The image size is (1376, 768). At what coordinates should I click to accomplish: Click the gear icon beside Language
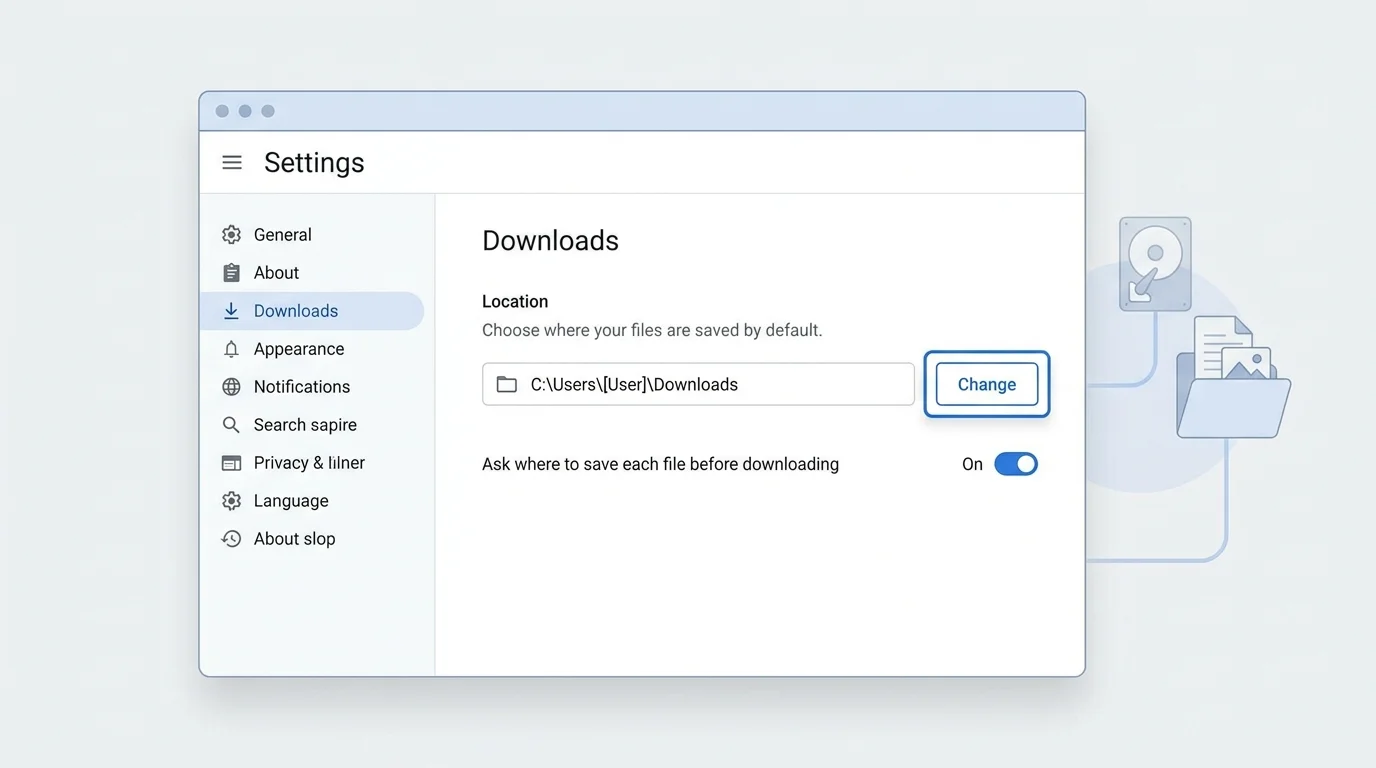click(x=231, y=501)
